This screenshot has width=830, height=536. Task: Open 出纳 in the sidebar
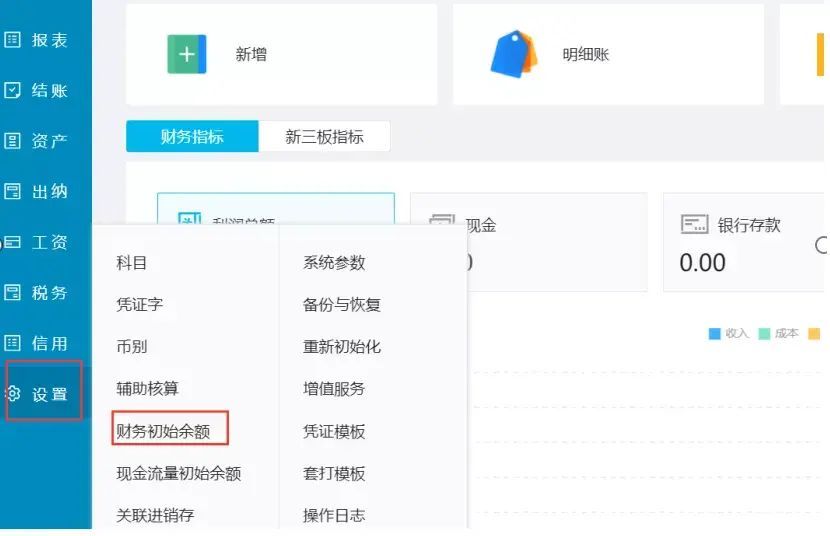(x=40, y=191)
